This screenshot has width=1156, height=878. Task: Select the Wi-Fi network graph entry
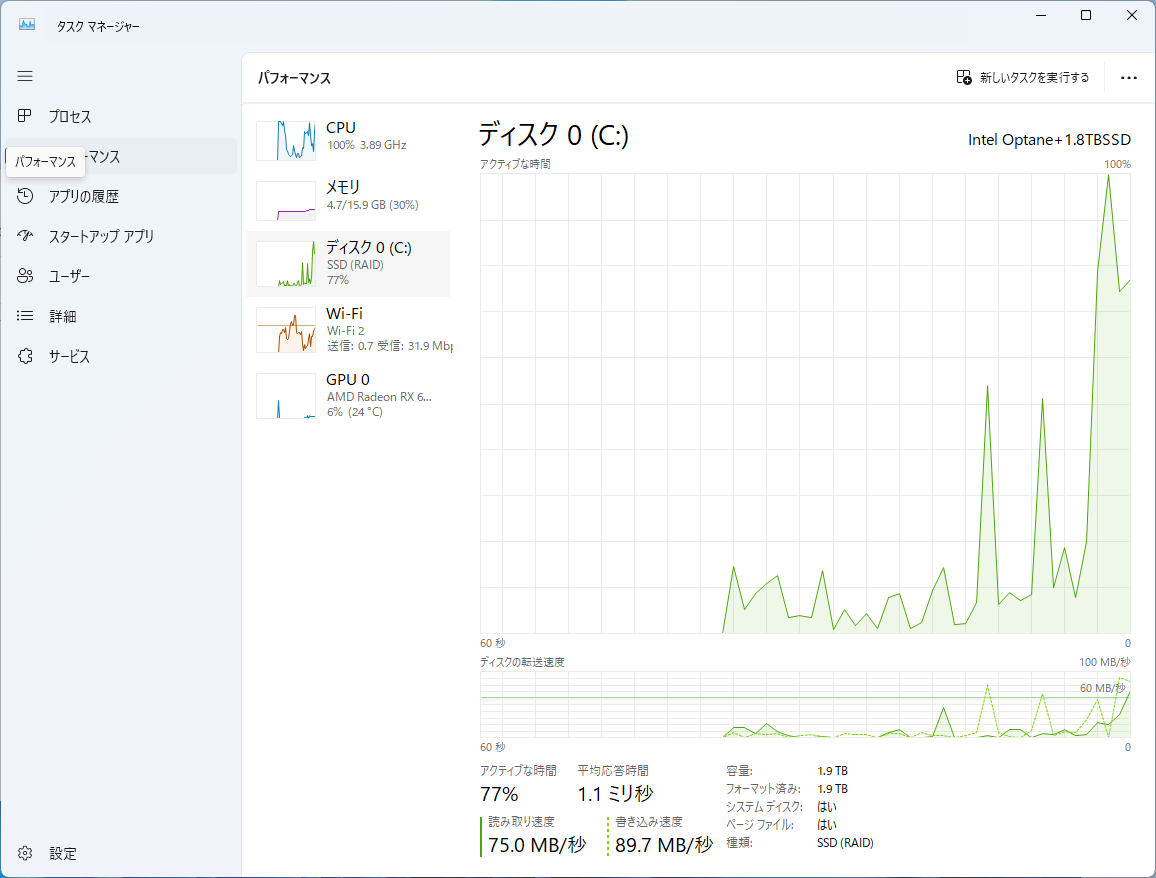286,330
